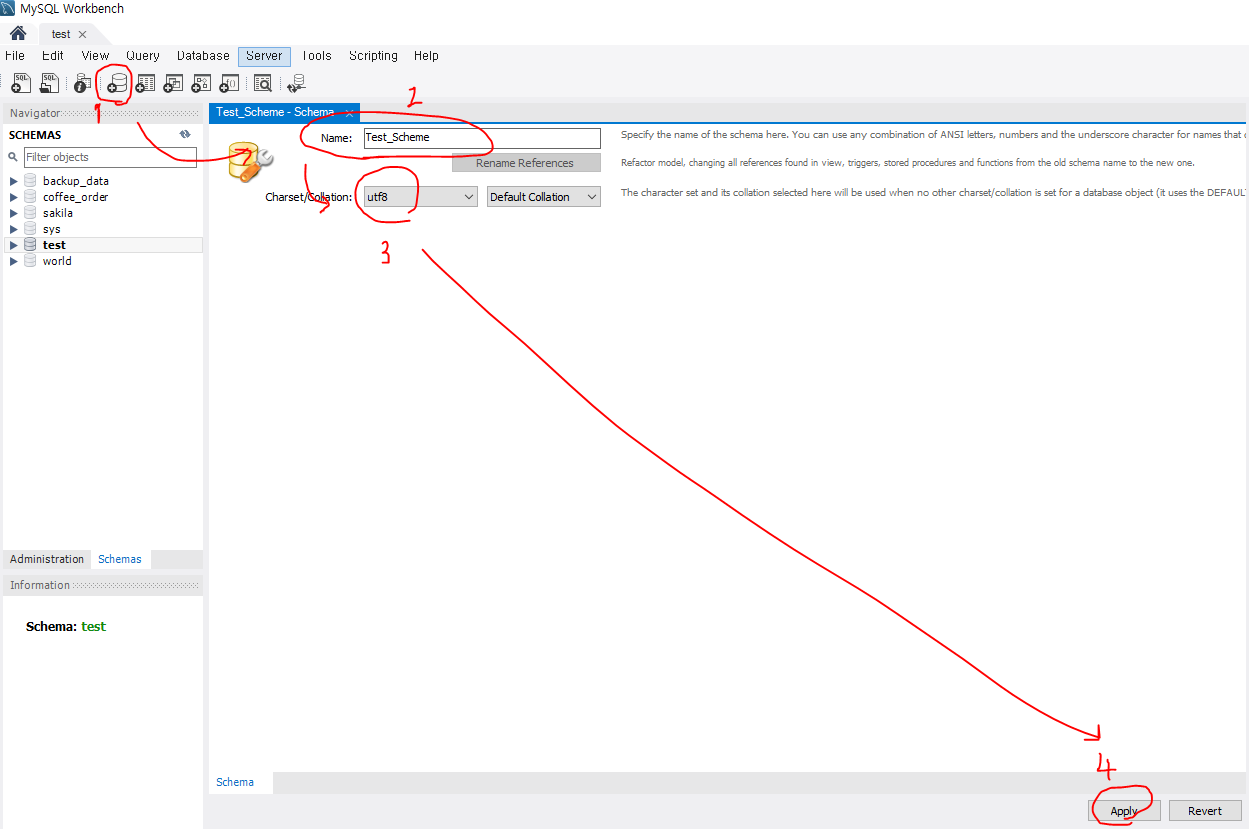1249x829 pixels.
Task: Click the Rename References button
Action: (x=525, y=163)
